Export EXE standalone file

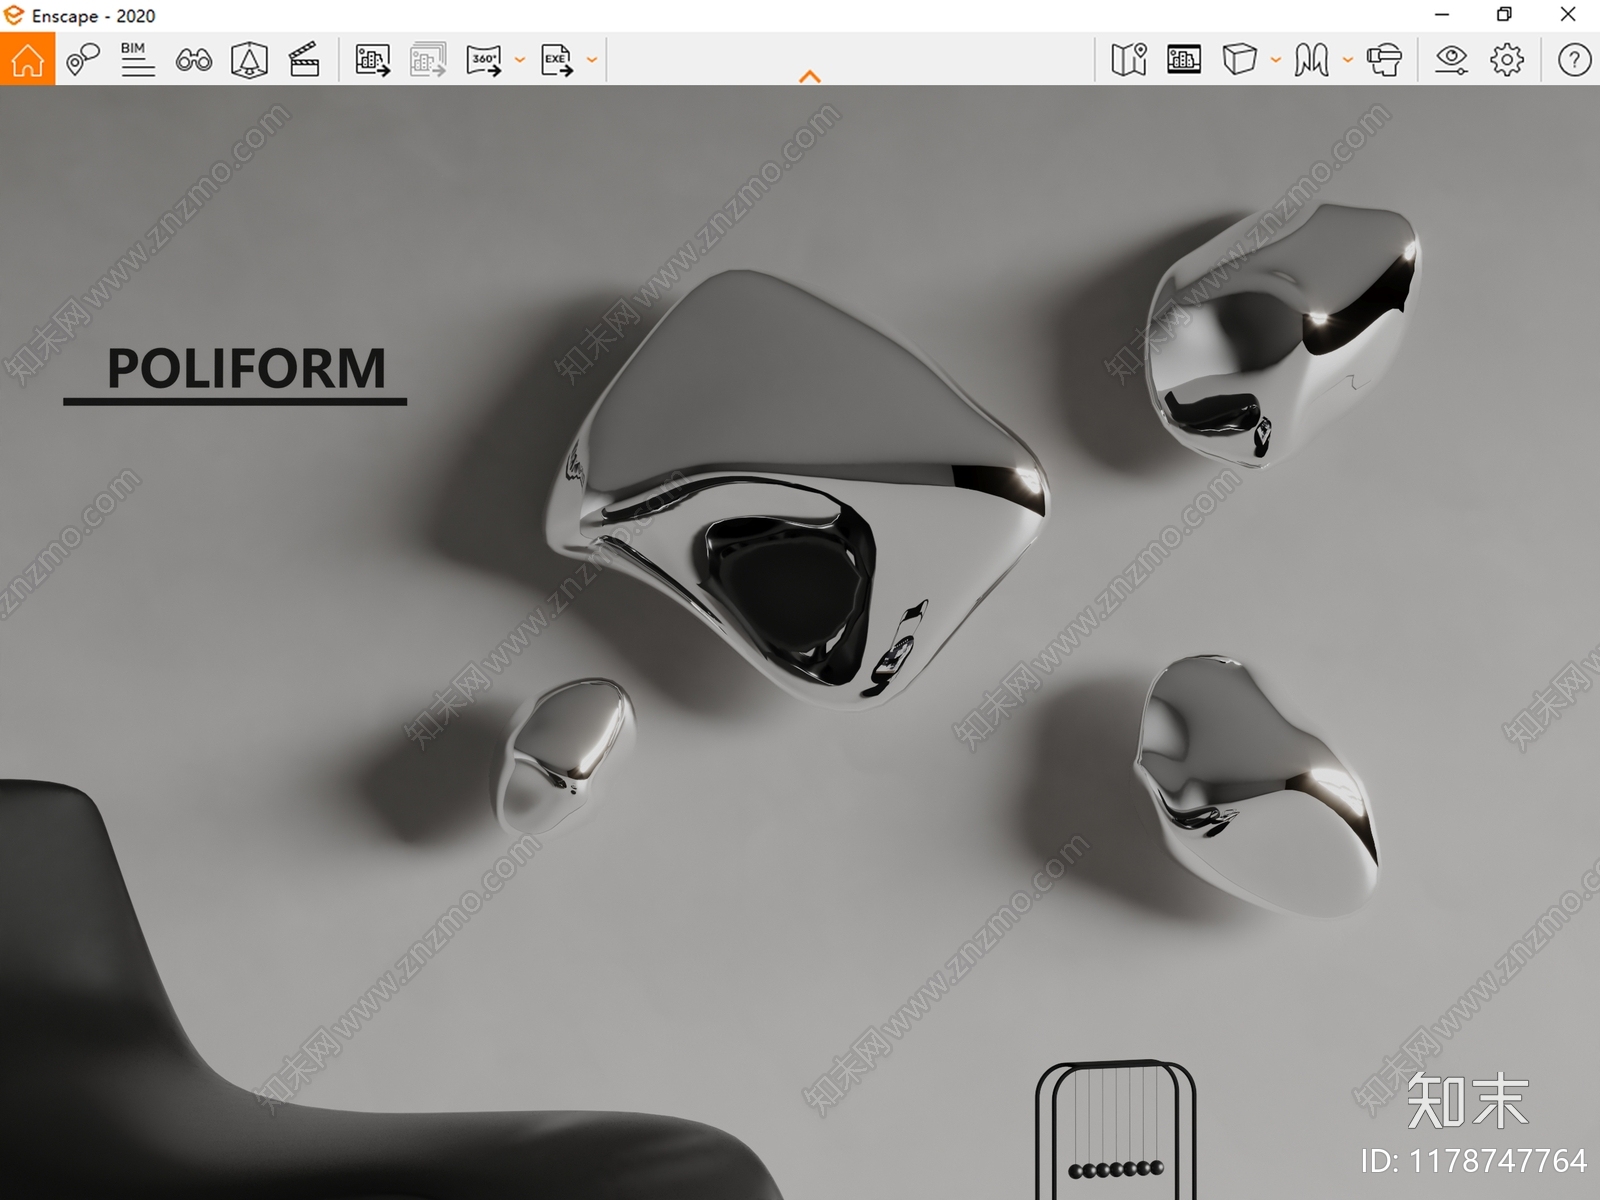pos(557,61)
